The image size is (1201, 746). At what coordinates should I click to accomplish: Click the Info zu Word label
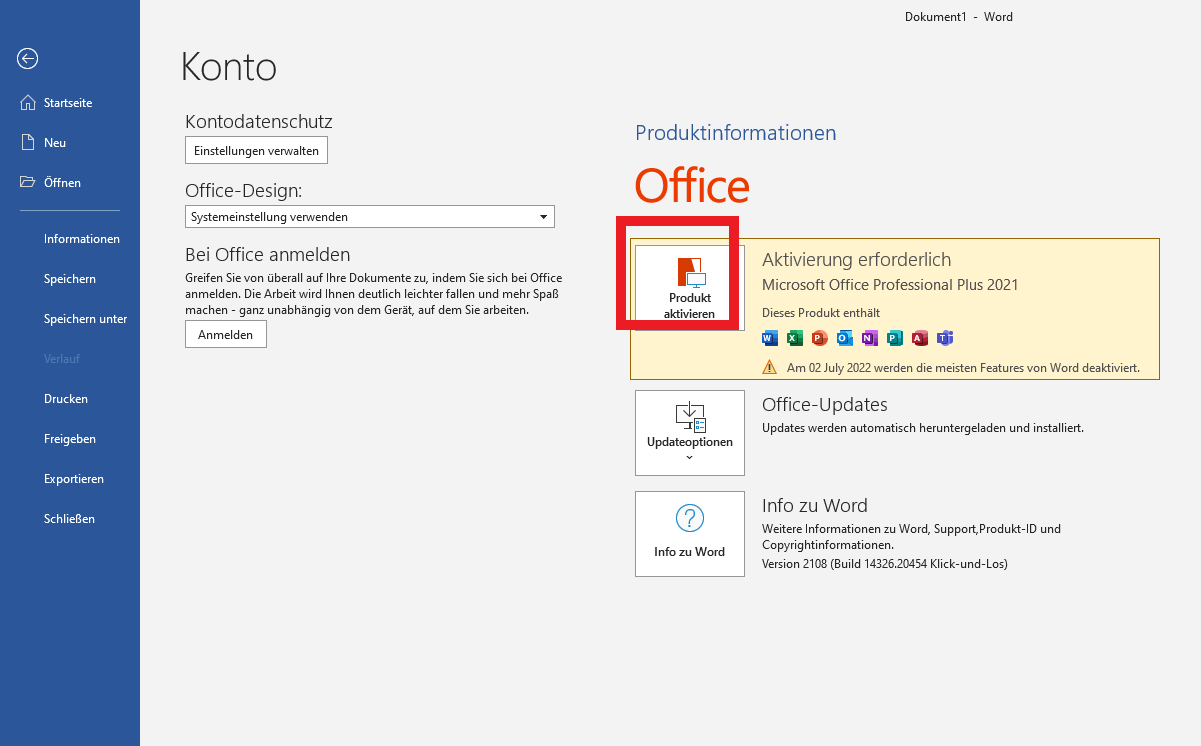(x=690, y=552)
